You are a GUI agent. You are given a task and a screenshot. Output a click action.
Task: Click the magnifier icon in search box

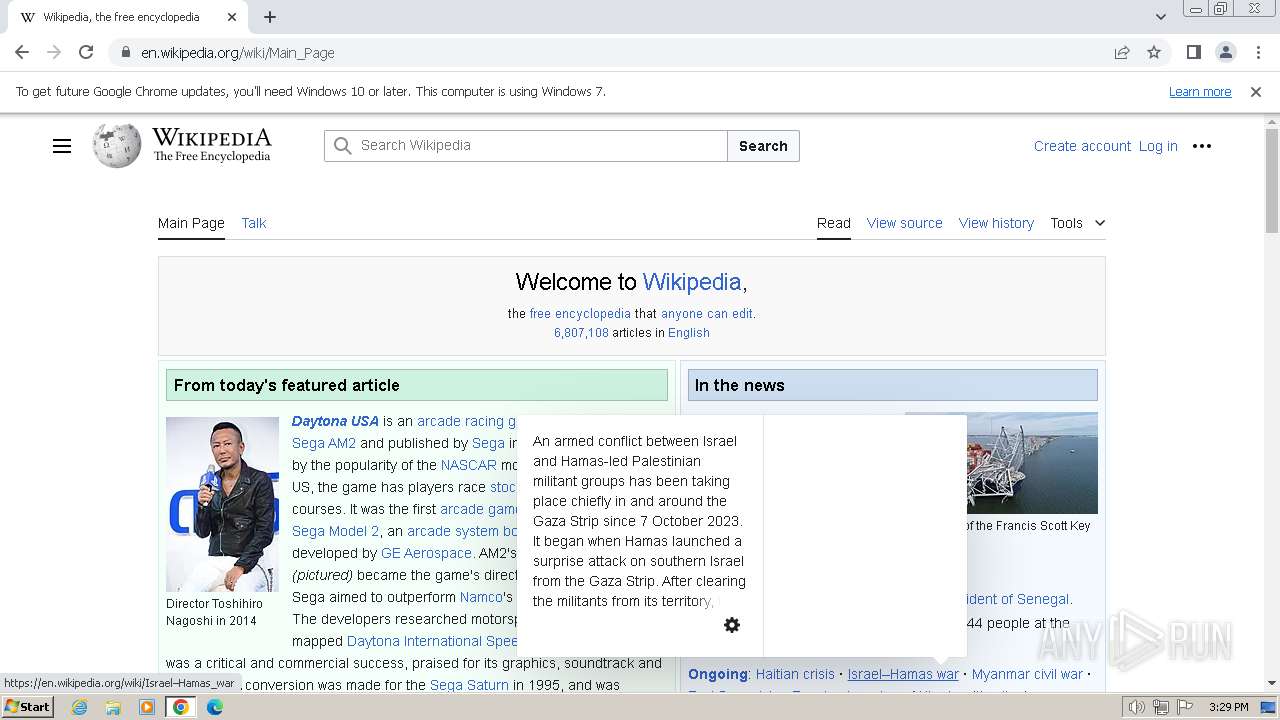point(342,146)
